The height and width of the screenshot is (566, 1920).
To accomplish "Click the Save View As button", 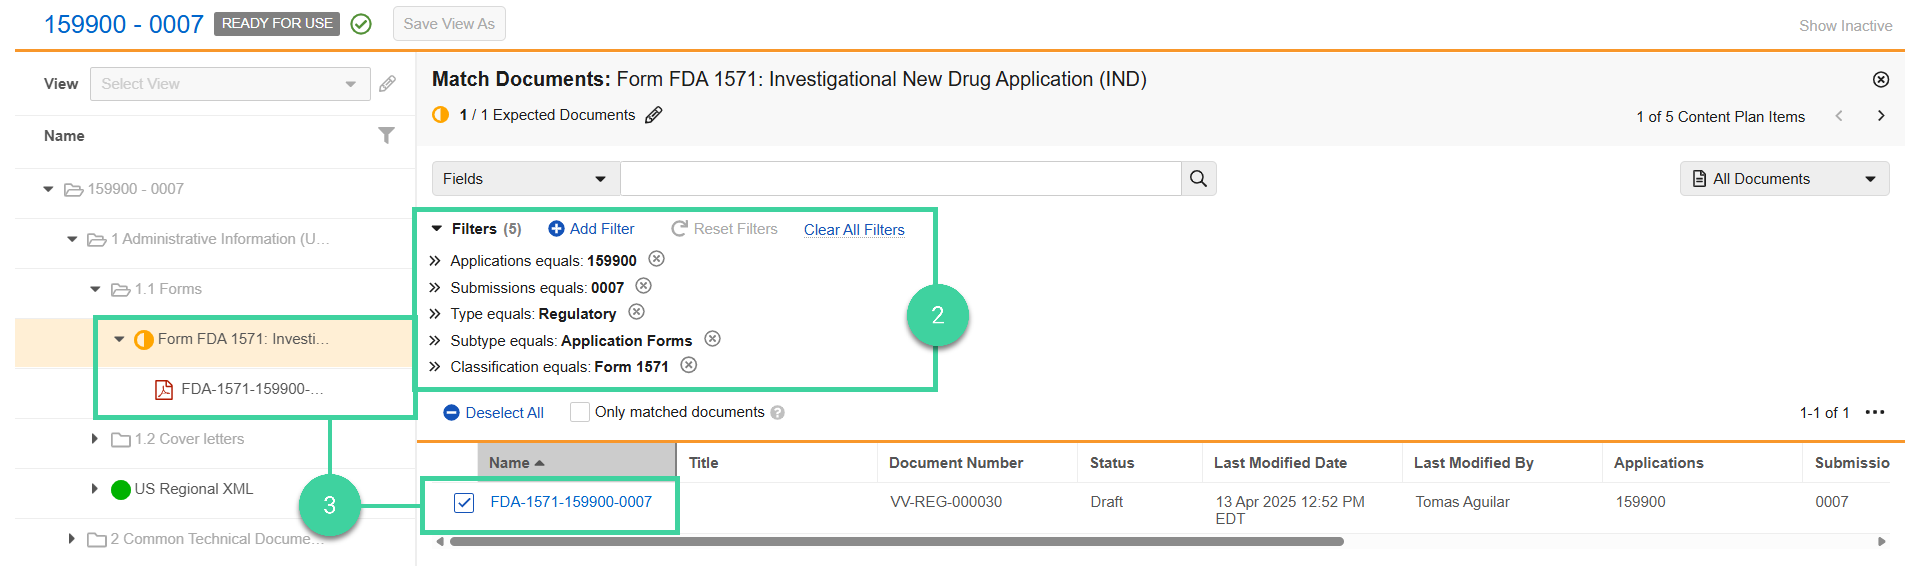I will pyautogui.click(x=449, y=24).
